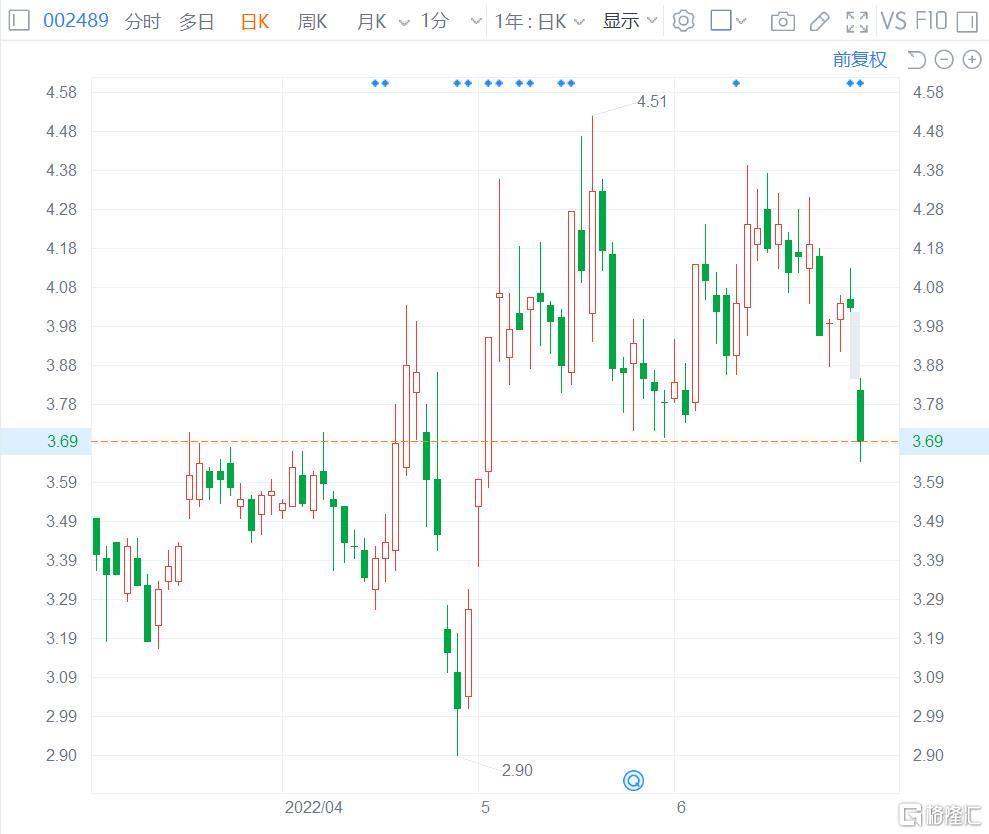Select the 日K daily candlestick tab

(255, 21)
